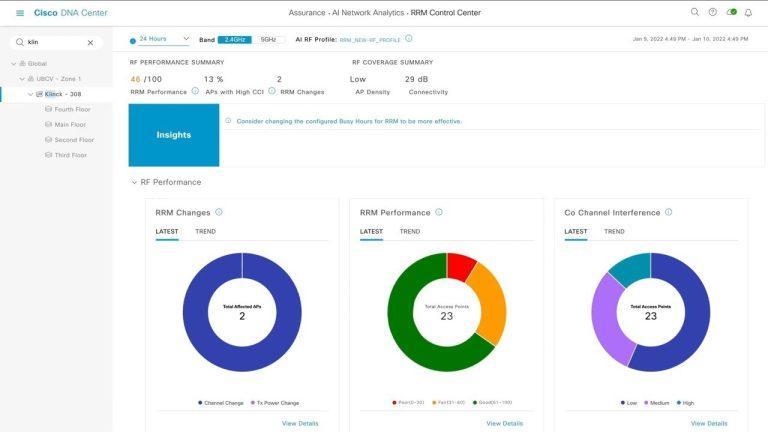Click the cloud status icon in header
Viewport: 768px width, 432px height.
click(x=731, y=12)
